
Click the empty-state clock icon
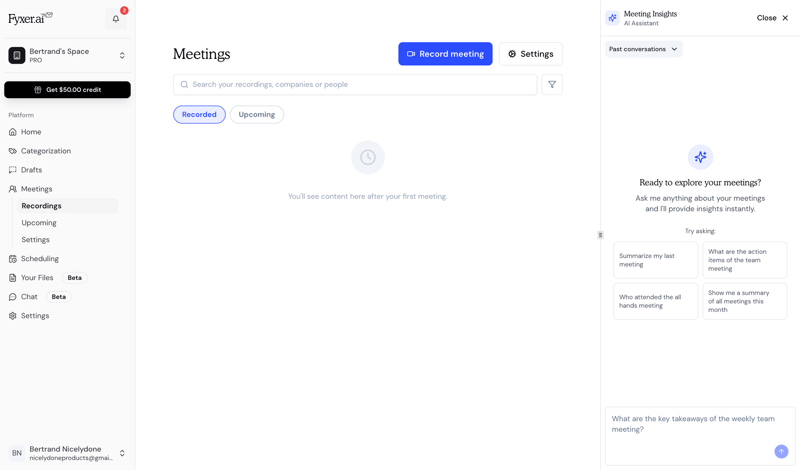pyautogui.click(x=367, y=157)
